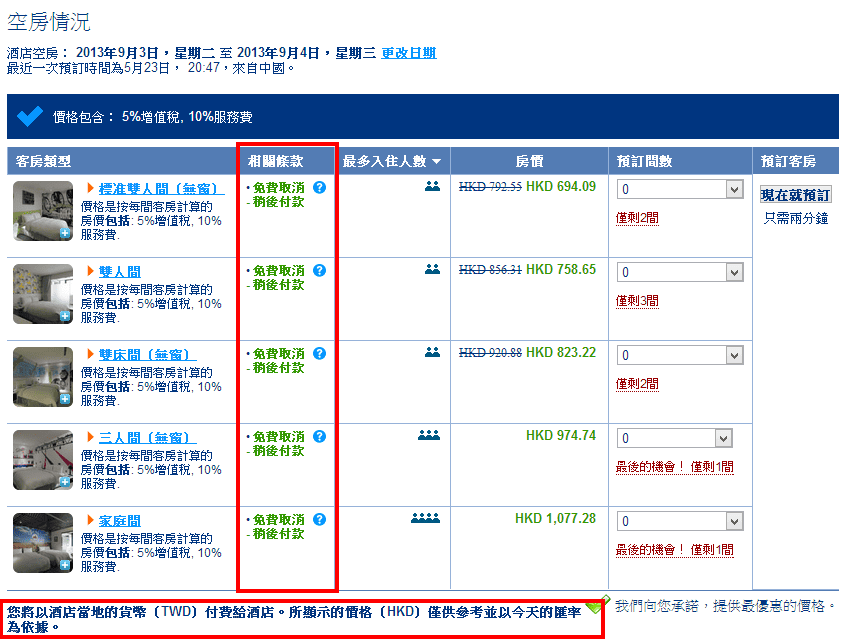The width and height of the screenshot is (848, 642).
Task: Click plus icon on 三人間 room photo
Action: click(x=65, y=482)
